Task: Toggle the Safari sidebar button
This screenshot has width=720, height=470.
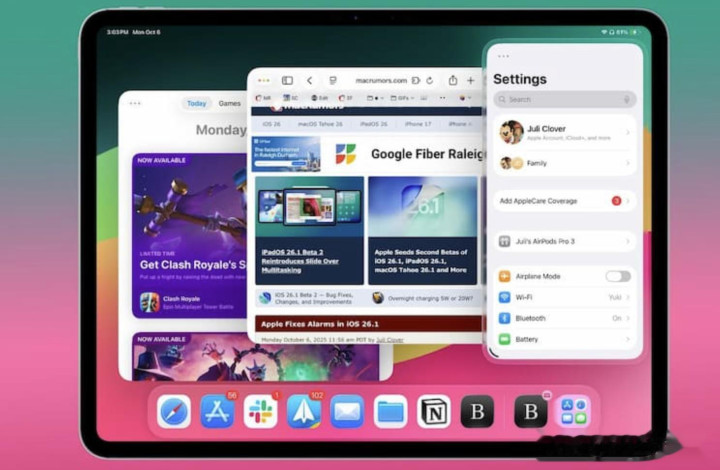Action: (x=287, y=81)
